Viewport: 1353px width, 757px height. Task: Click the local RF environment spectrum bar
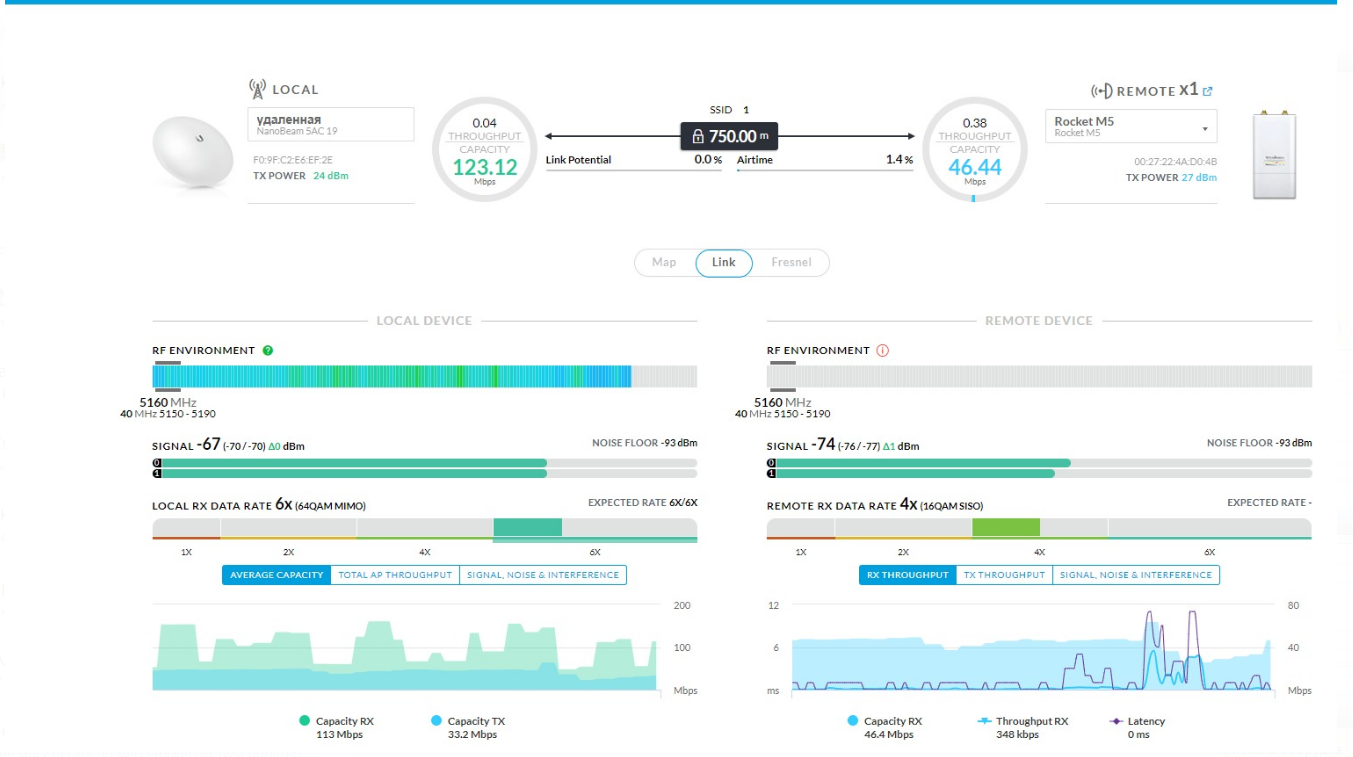(391, 376)
